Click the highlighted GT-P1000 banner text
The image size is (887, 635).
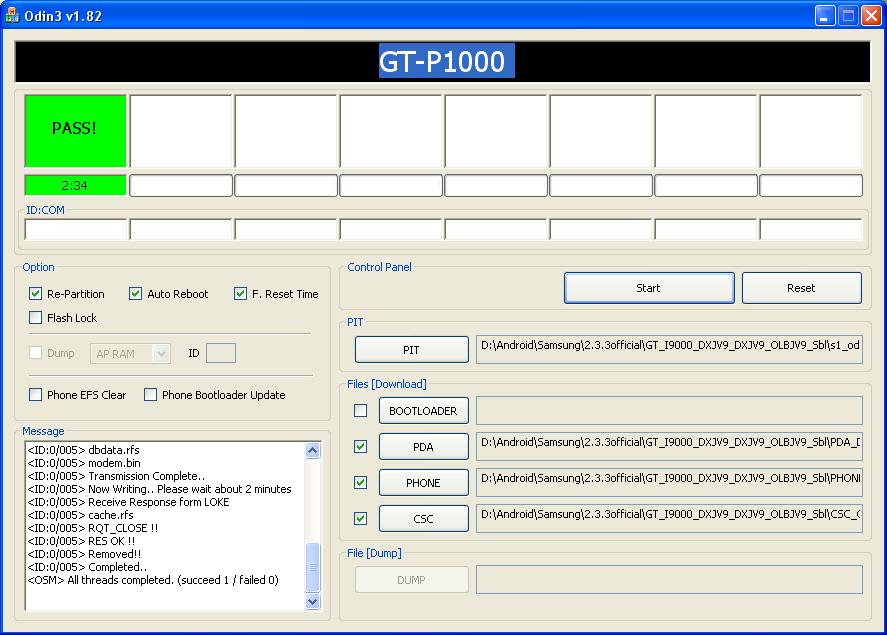[x=446, y=61]
